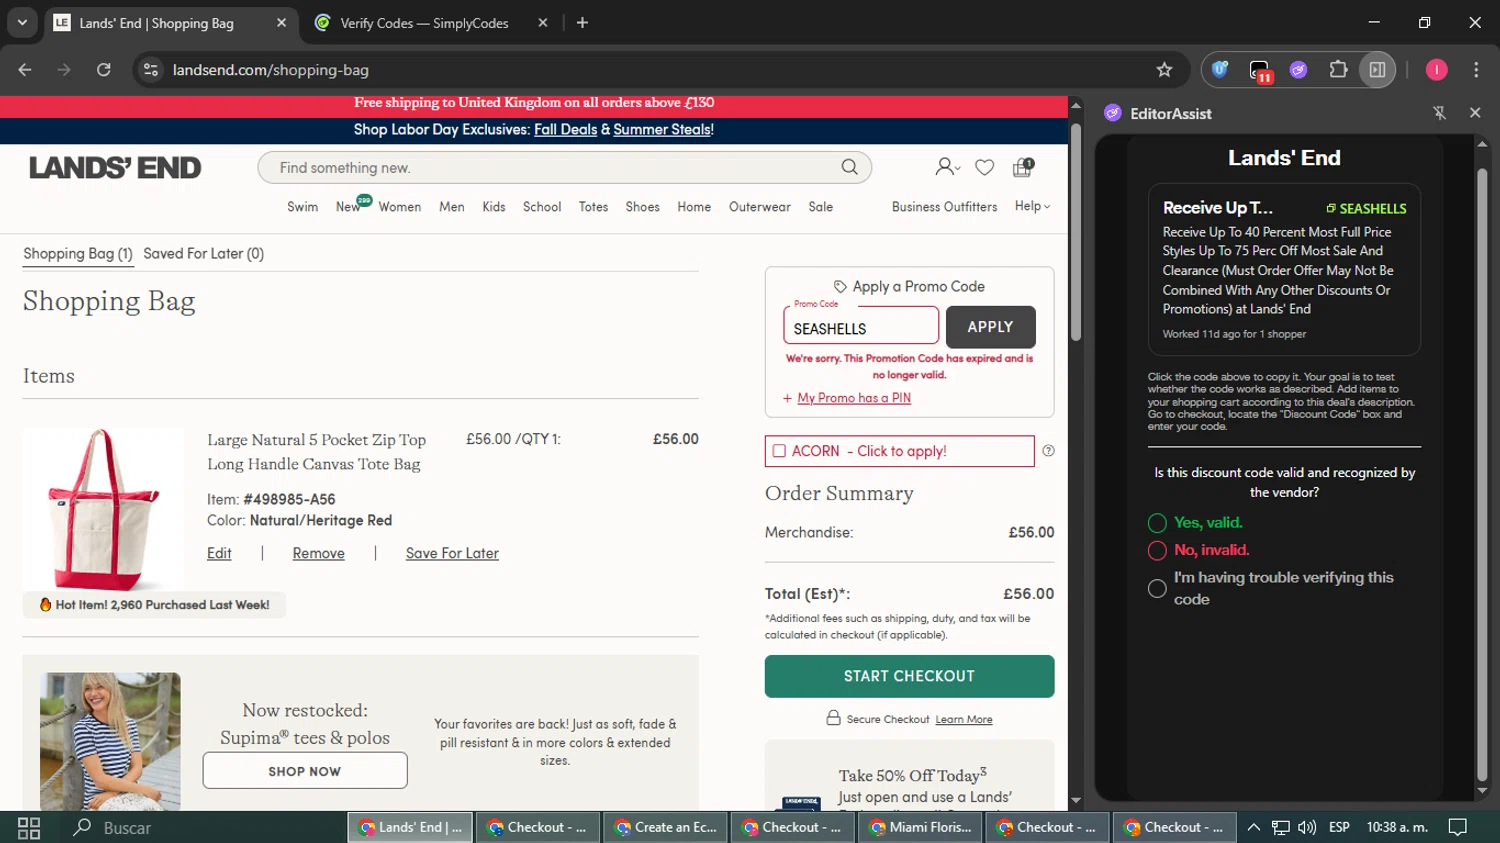Image resolution: width=1500 pixels, height=843 pixels.
Task: Open the Saved For Later (0) tab
Action: click(x=203, y=253)
